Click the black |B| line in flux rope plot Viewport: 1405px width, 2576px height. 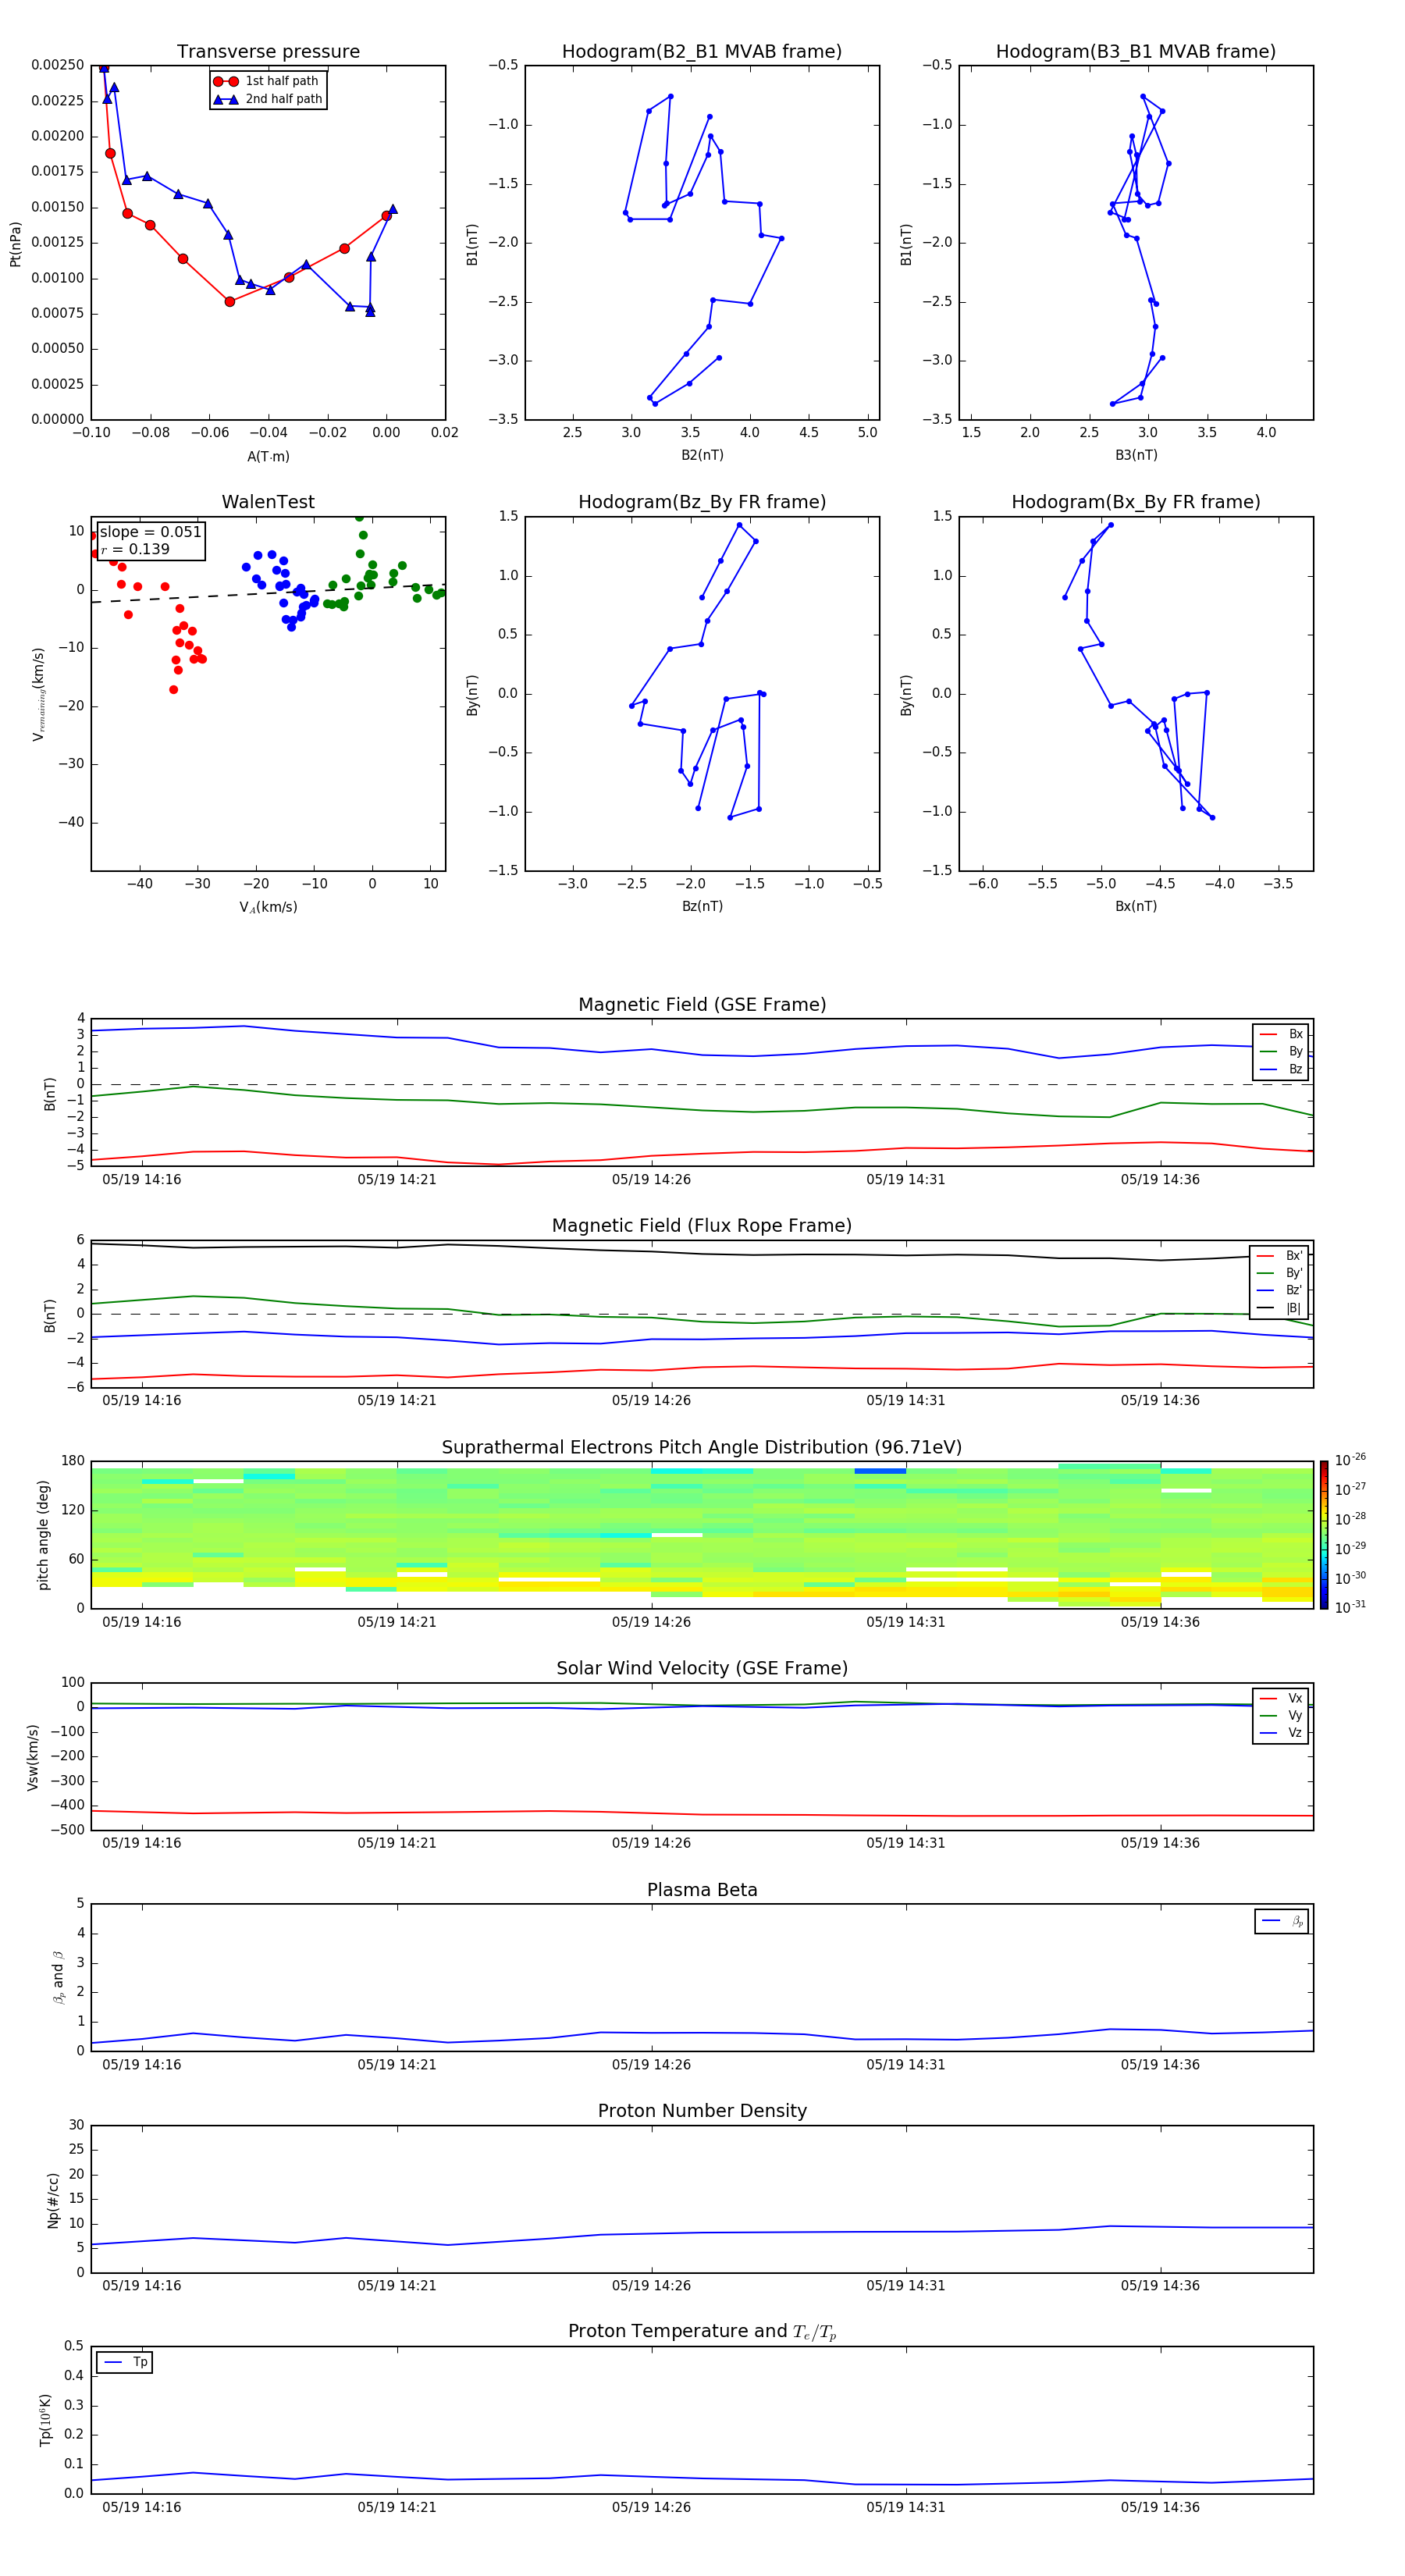702,1253
